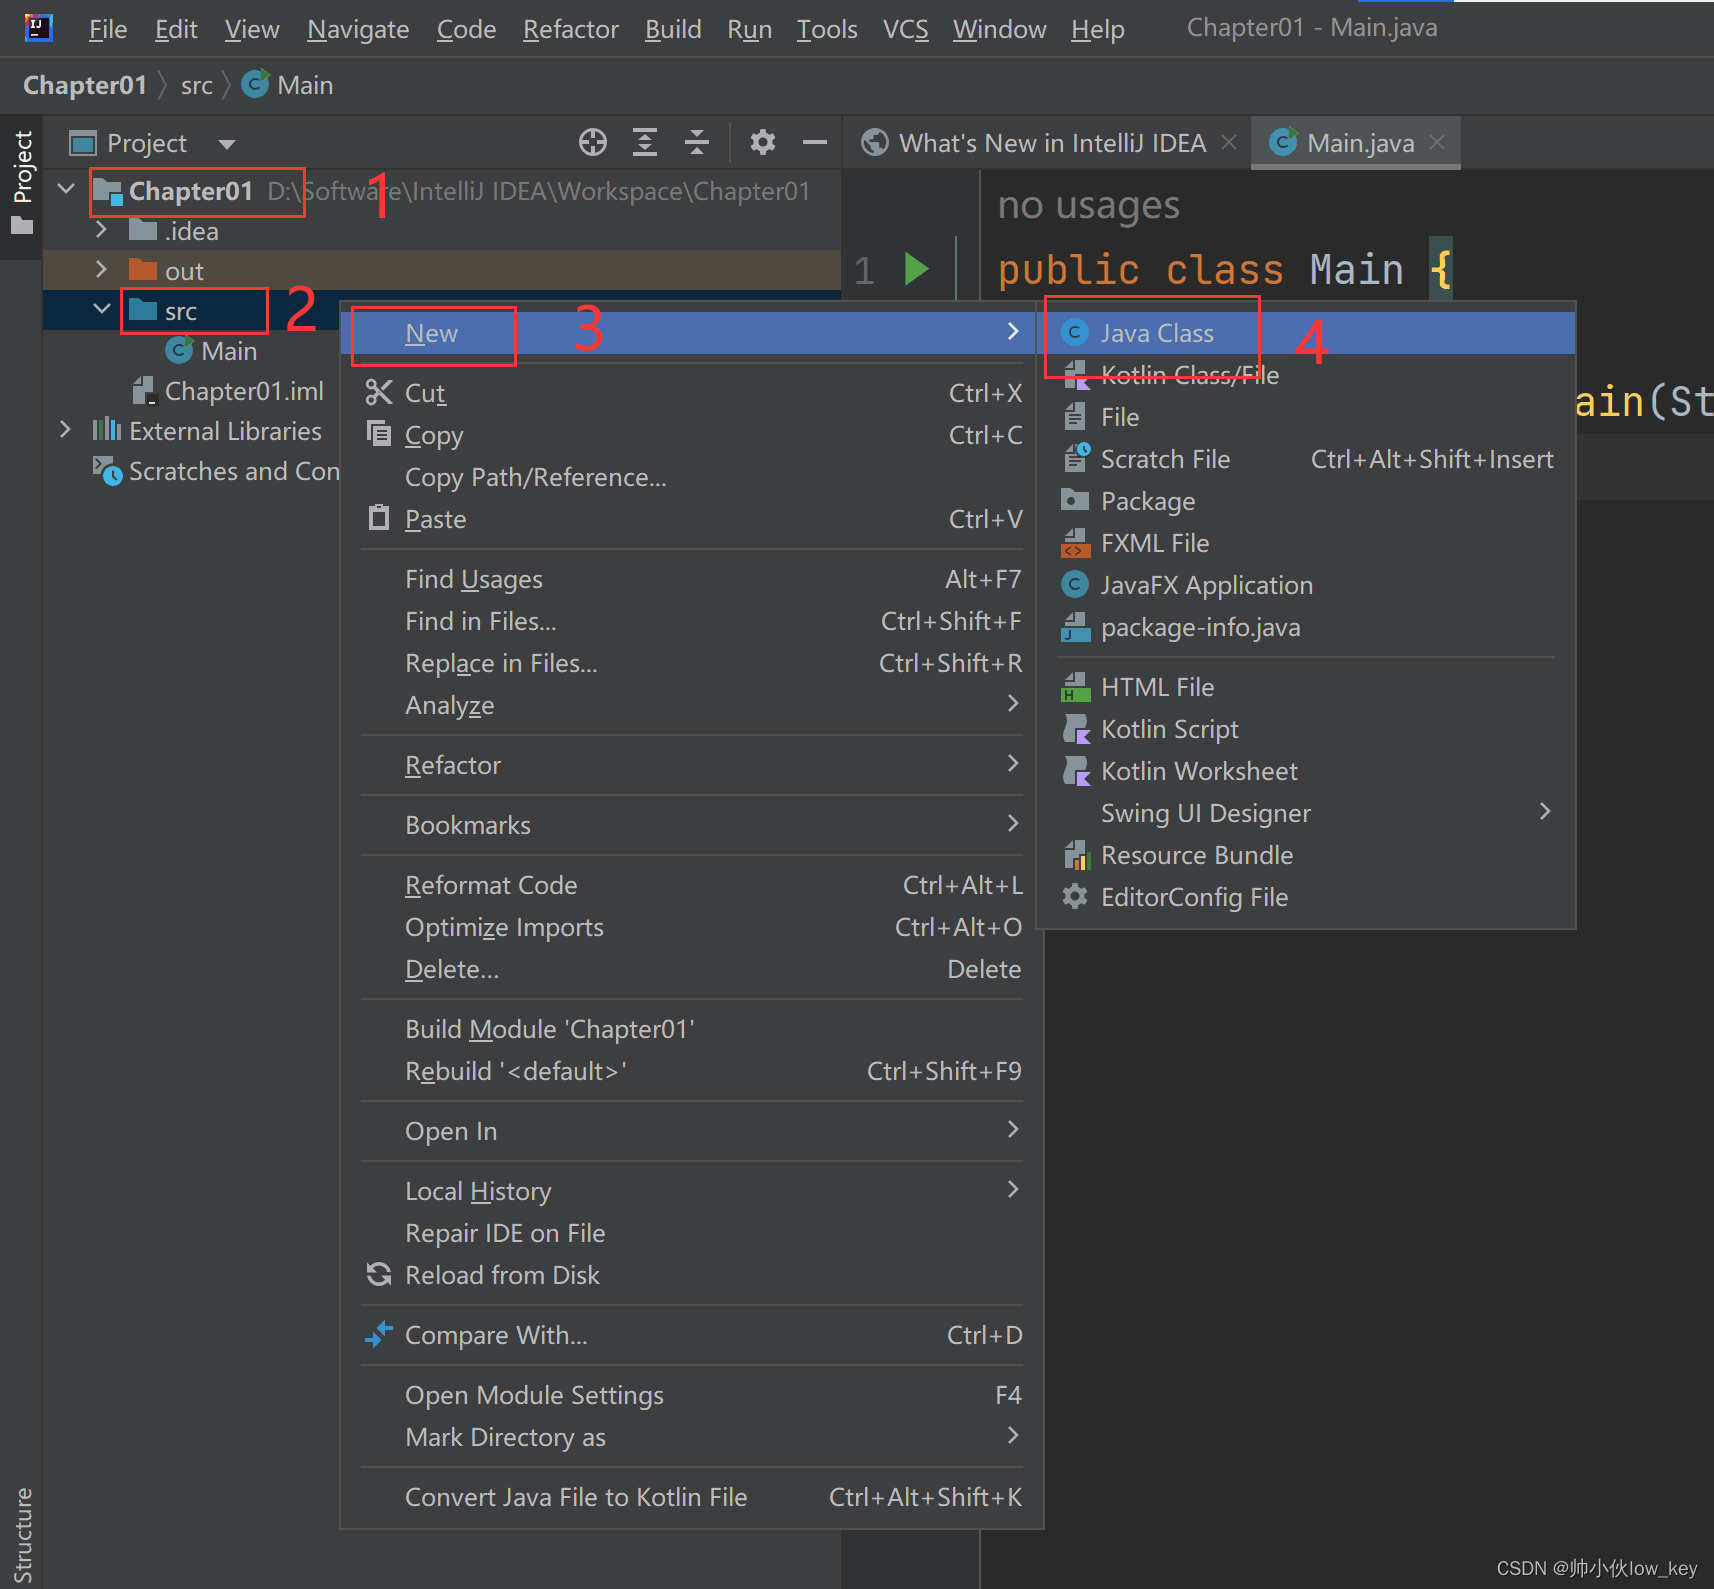Collapse the Chapter01 root node
The width and height of the screenshot is (1714, 1589).
66,189
